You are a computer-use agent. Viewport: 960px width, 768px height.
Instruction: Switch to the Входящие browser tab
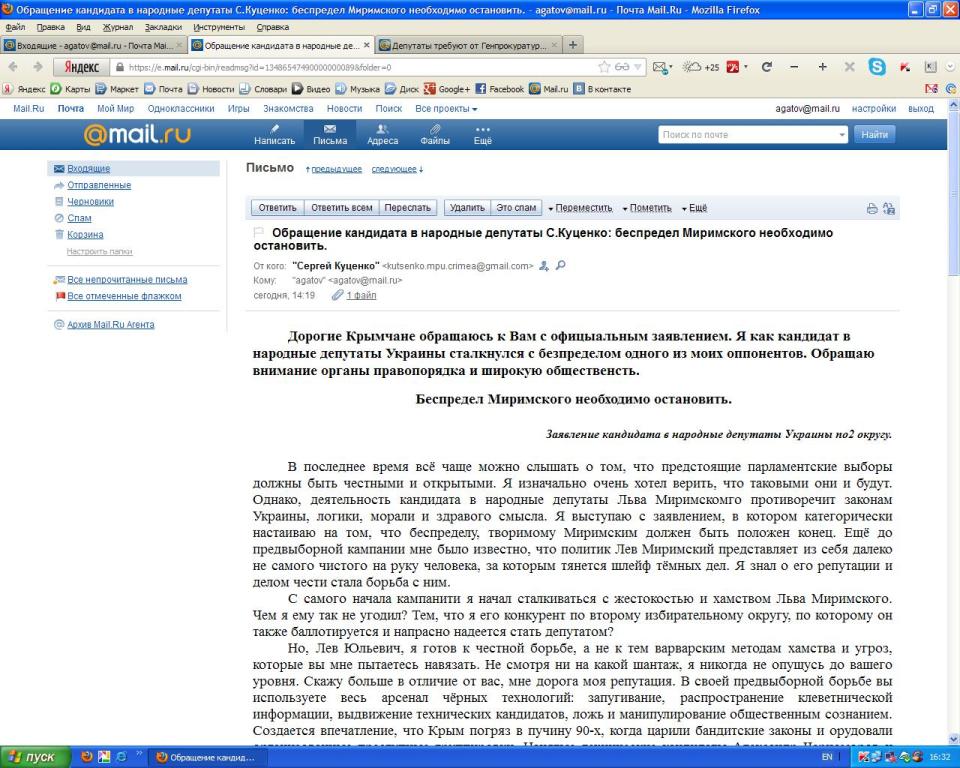(90, 46)
